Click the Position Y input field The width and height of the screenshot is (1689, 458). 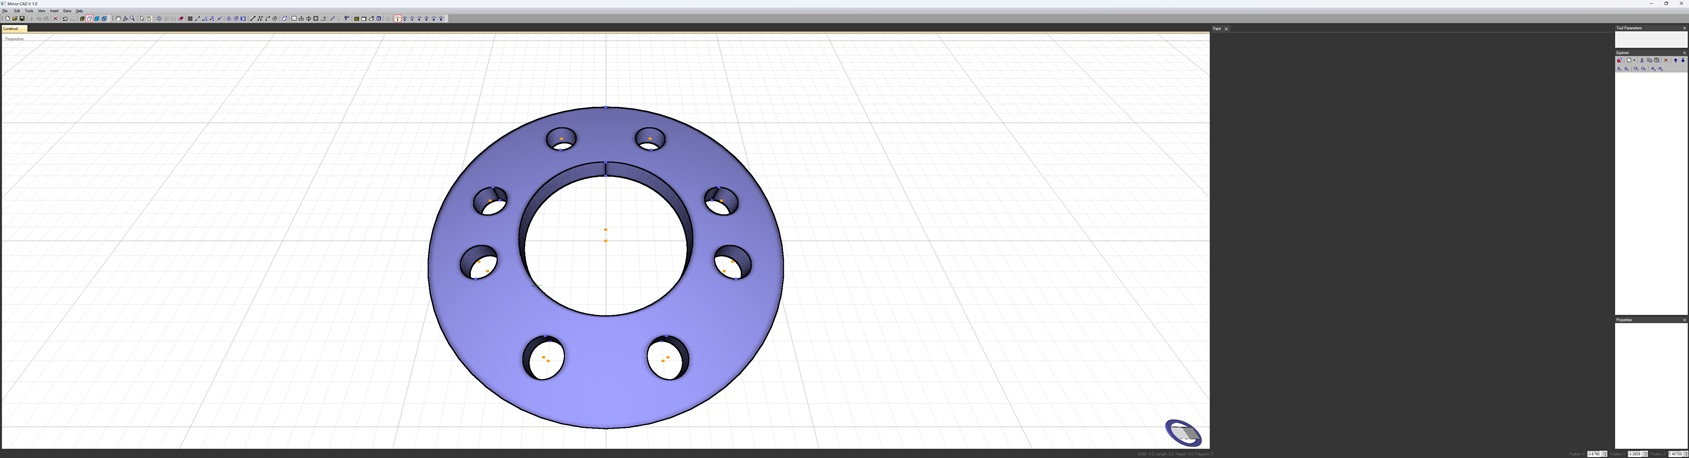[1635, 454]
